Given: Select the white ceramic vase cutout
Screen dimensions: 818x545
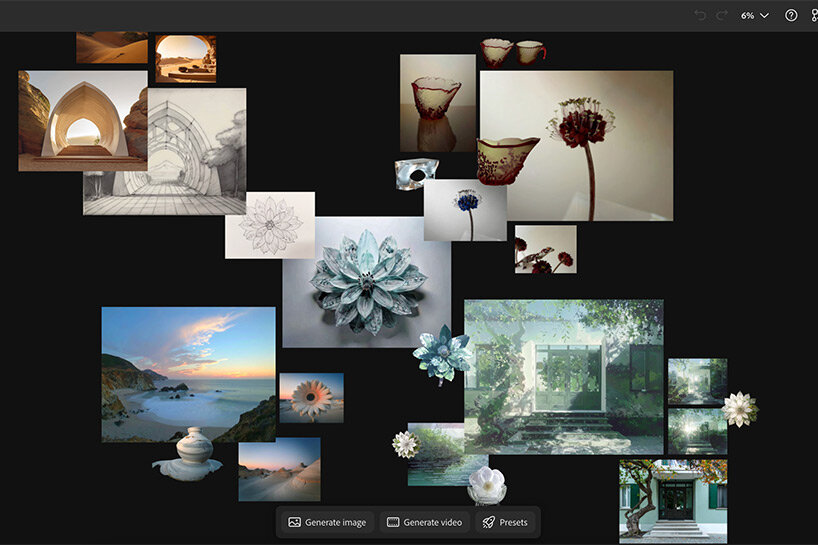Looking at the screenshot, I should tap(187, 454).
